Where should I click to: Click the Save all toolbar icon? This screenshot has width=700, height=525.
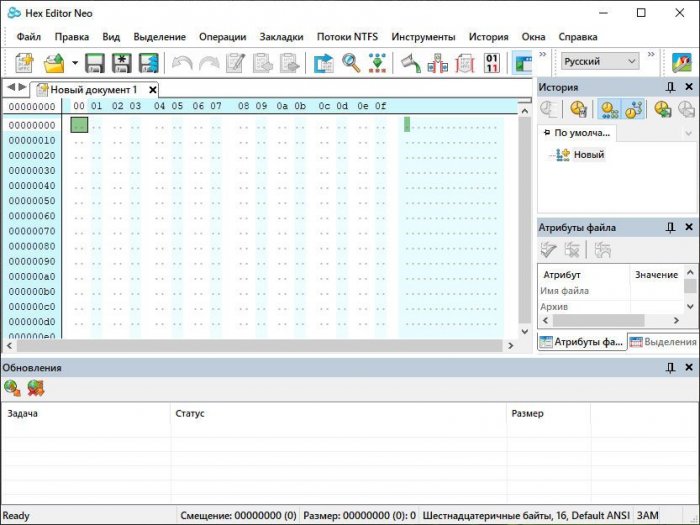(x=149, y=63)
